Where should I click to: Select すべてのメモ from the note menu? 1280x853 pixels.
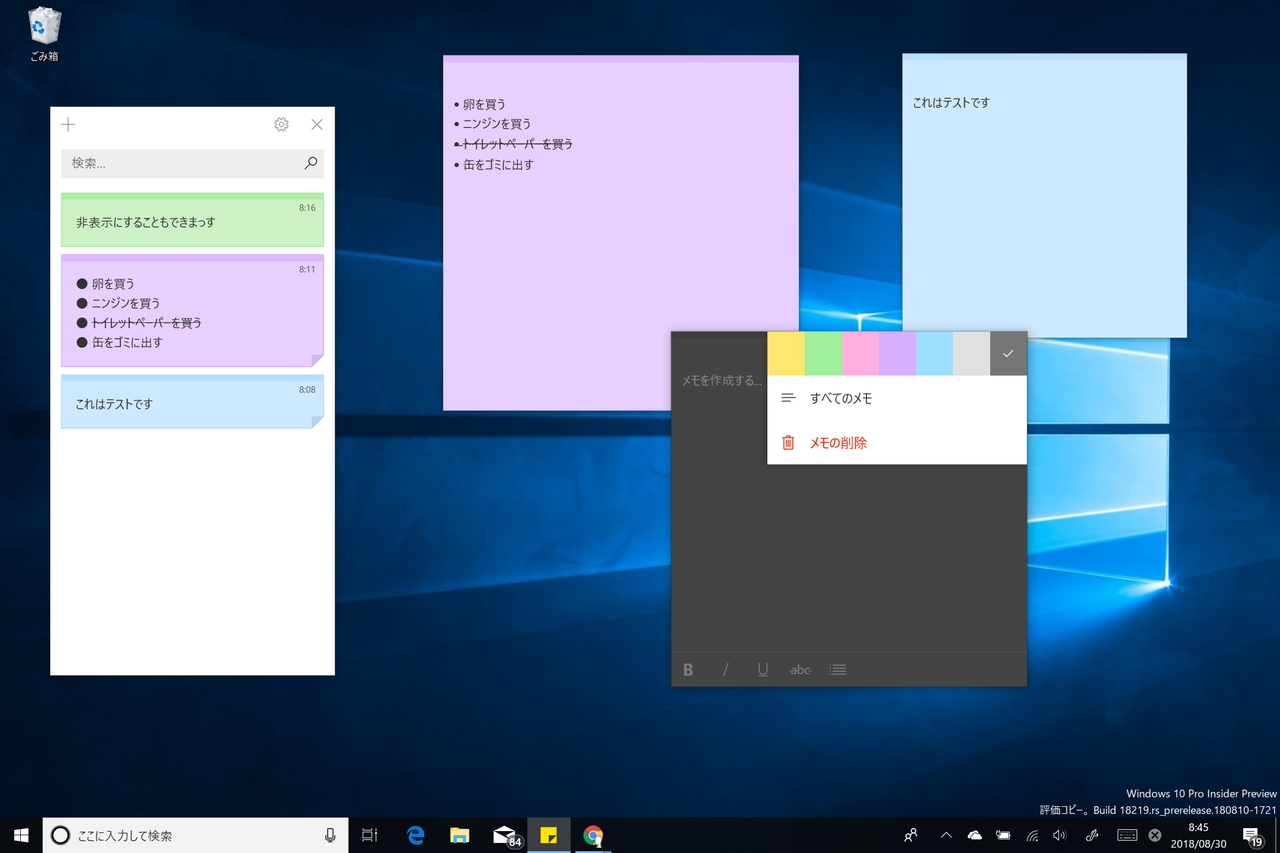840,397
